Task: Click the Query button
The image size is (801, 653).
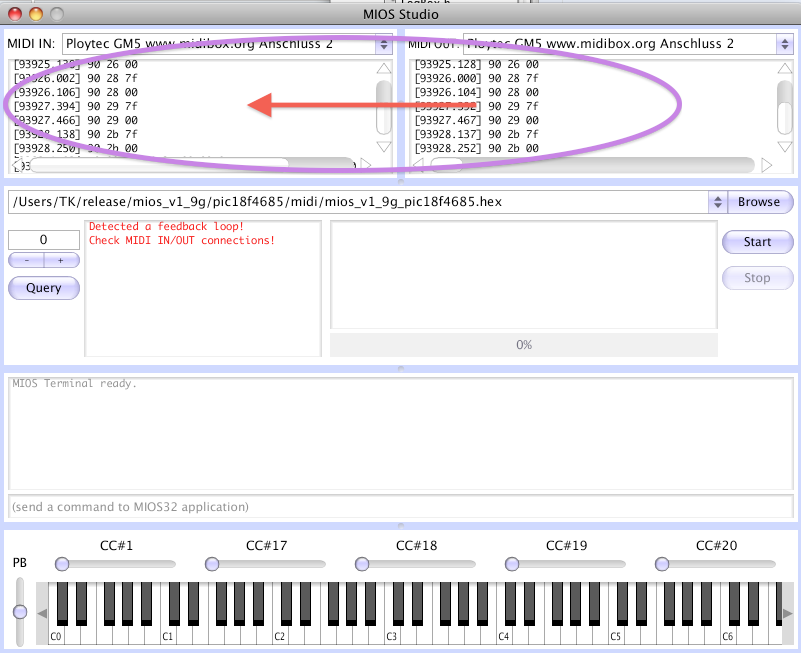Action: point(44,288)
